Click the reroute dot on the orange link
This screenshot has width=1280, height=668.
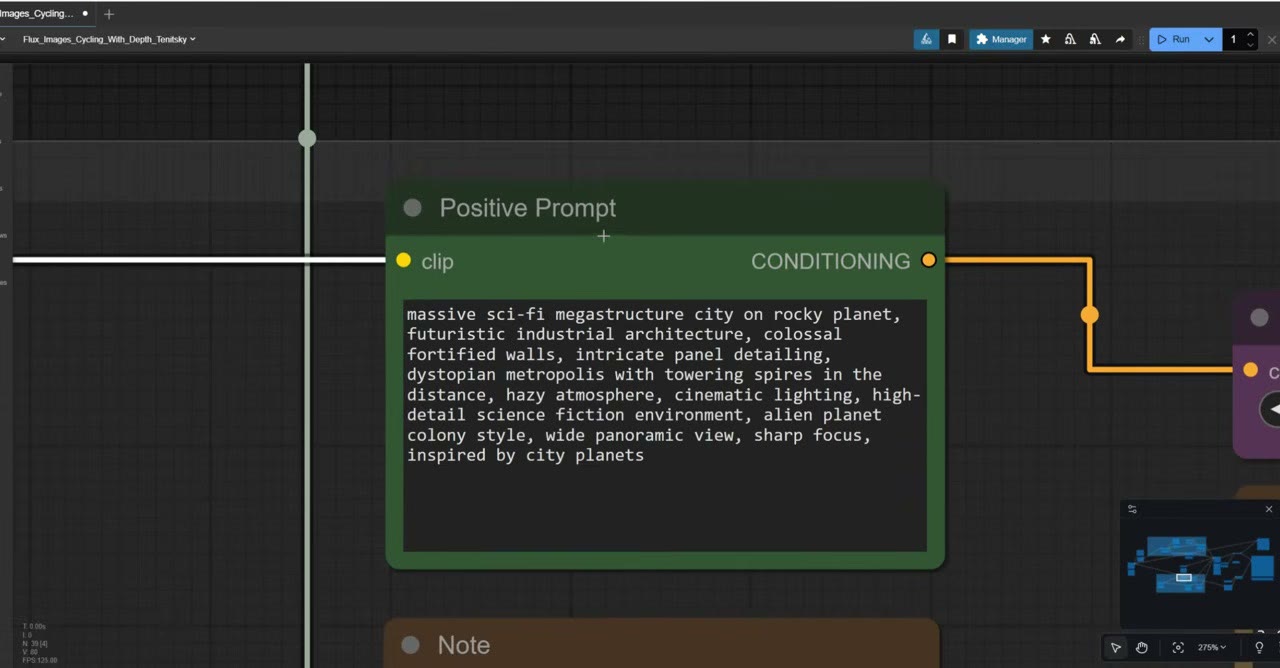tap(1089, 315)
